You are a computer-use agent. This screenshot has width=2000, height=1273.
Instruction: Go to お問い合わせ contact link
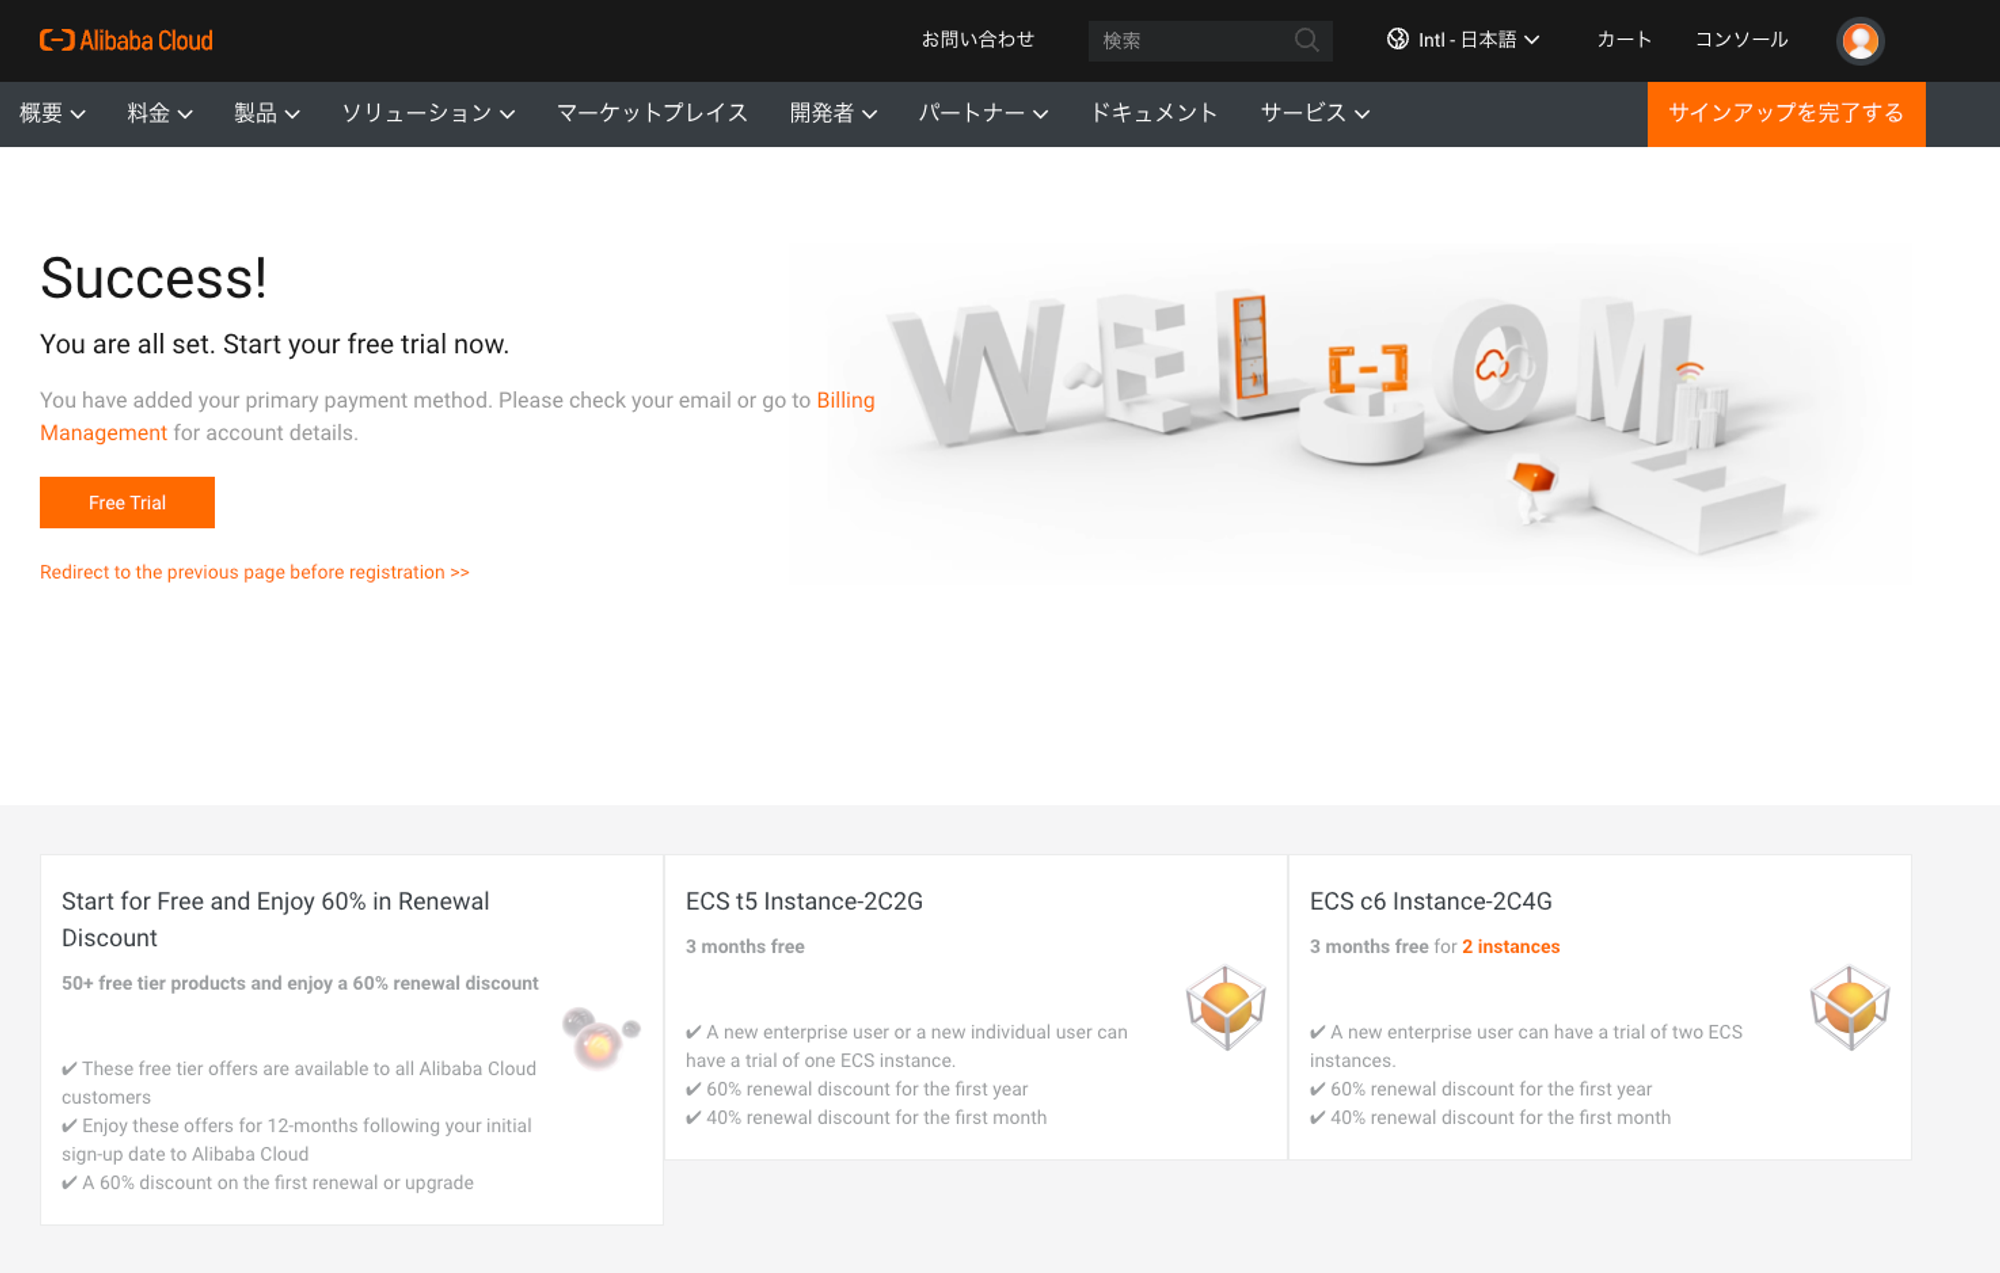click(977, 40)
